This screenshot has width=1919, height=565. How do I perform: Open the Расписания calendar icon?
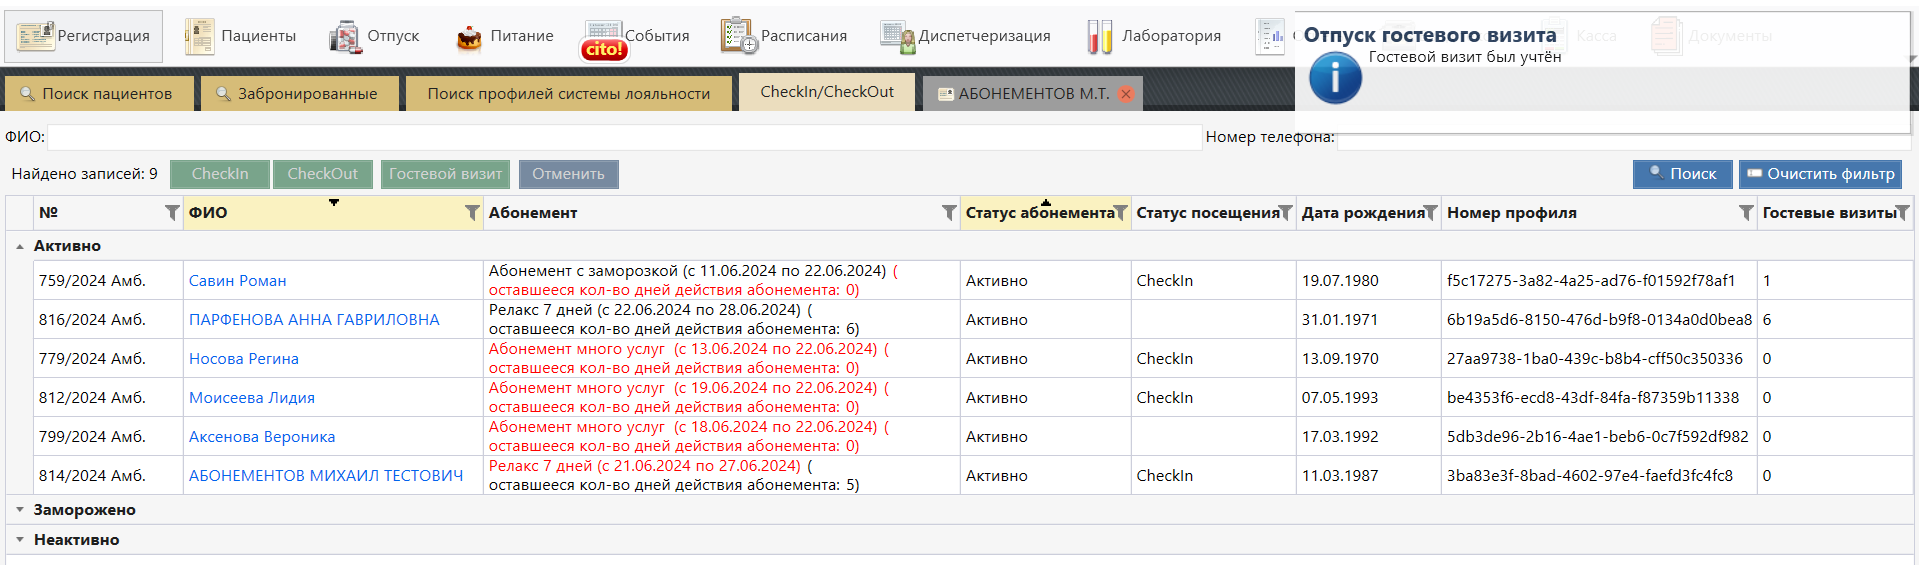pos(738,36)
